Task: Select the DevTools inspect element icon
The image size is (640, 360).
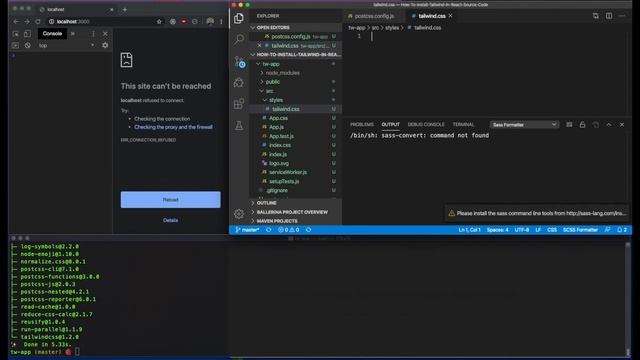Action: click(16, 34)
